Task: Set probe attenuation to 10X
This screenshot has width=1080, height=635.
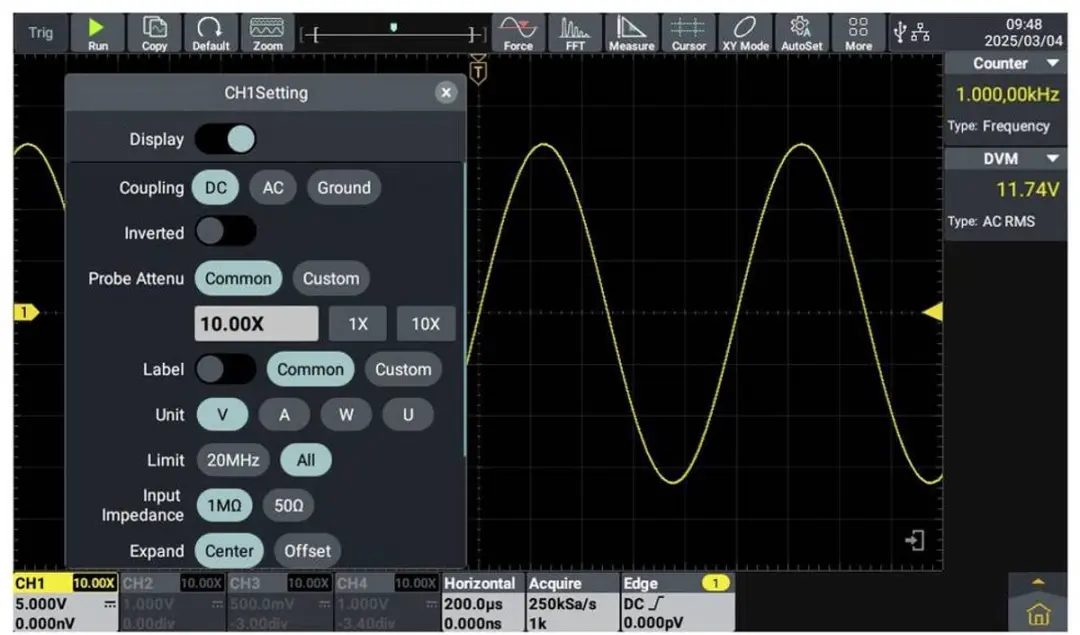Action: click(x=426, y=324)
